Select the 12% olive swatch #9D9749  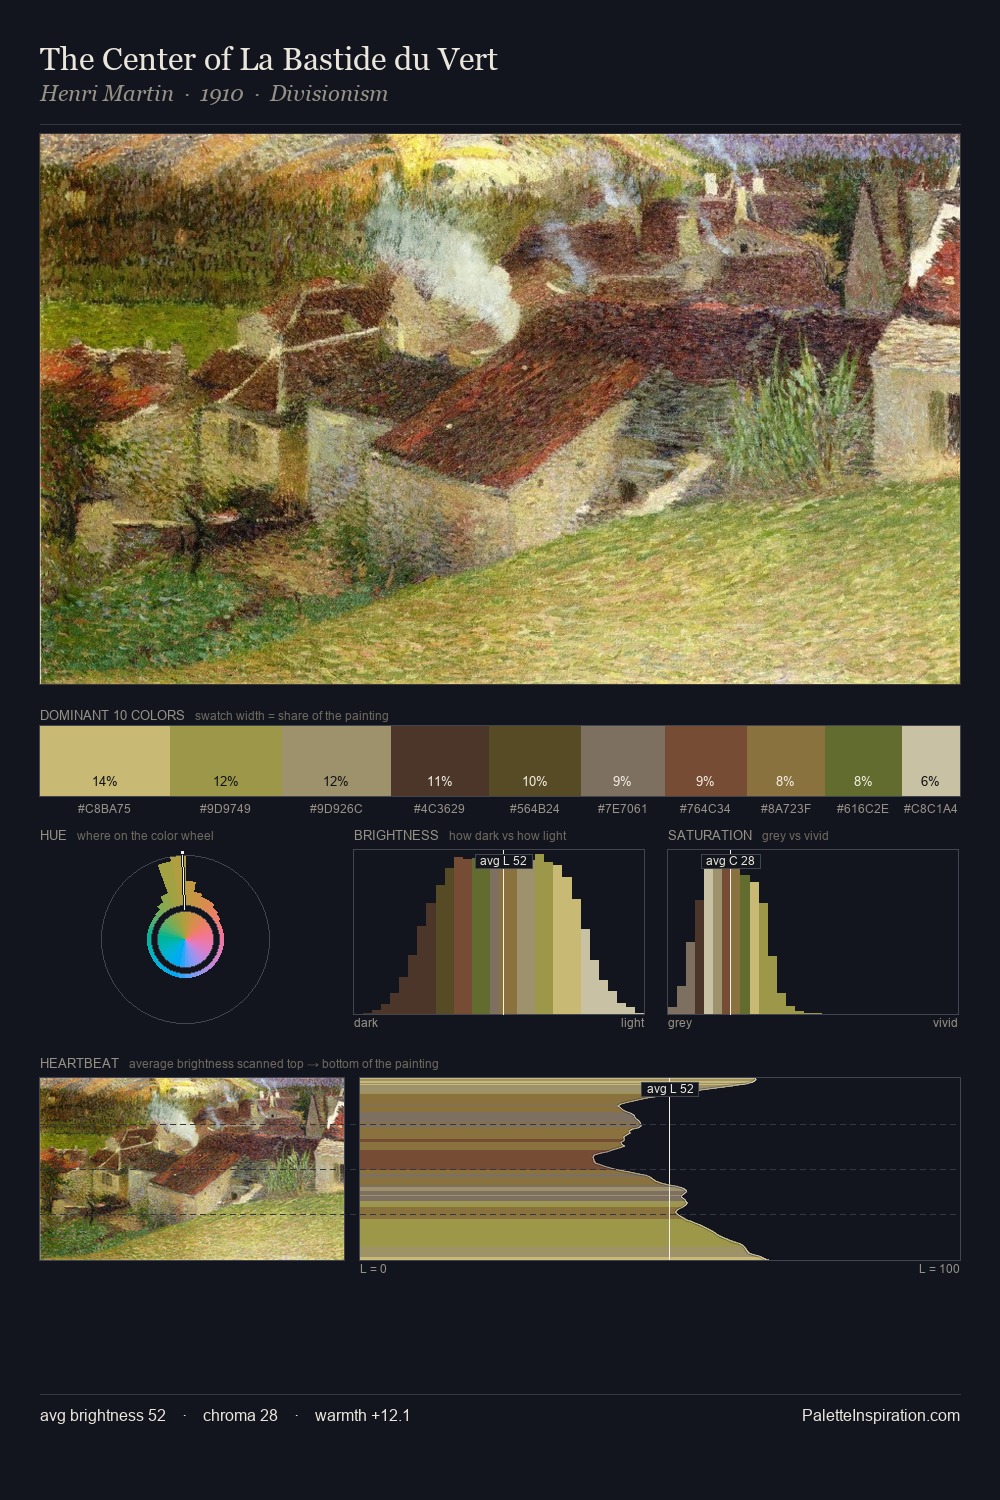point(226,761)
